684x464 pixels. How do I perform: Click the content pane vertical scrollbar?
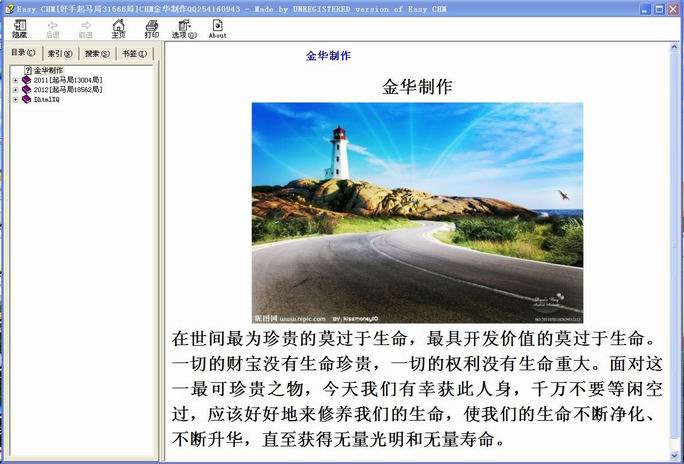point(676,250)
